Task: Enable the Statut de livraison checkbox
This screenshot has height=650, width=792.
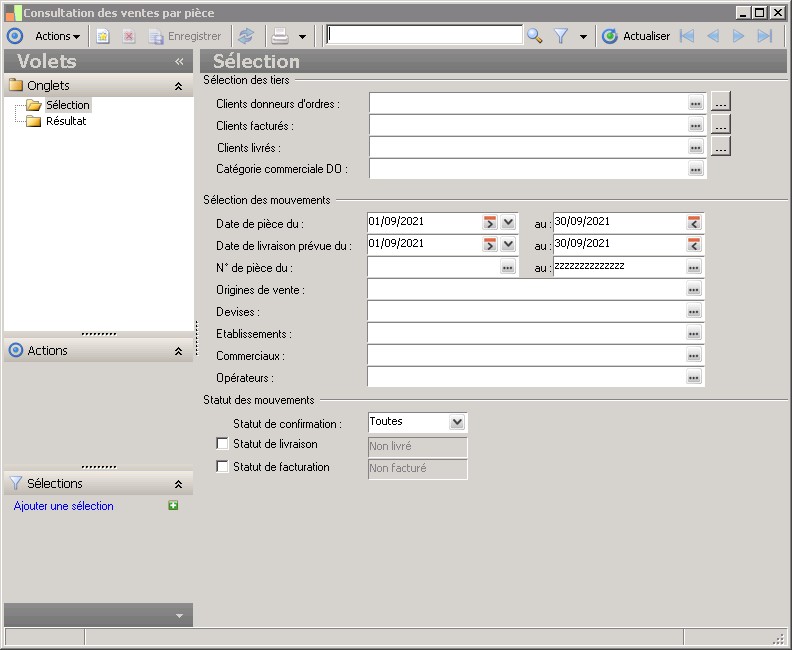Action: tap(222, 444)
